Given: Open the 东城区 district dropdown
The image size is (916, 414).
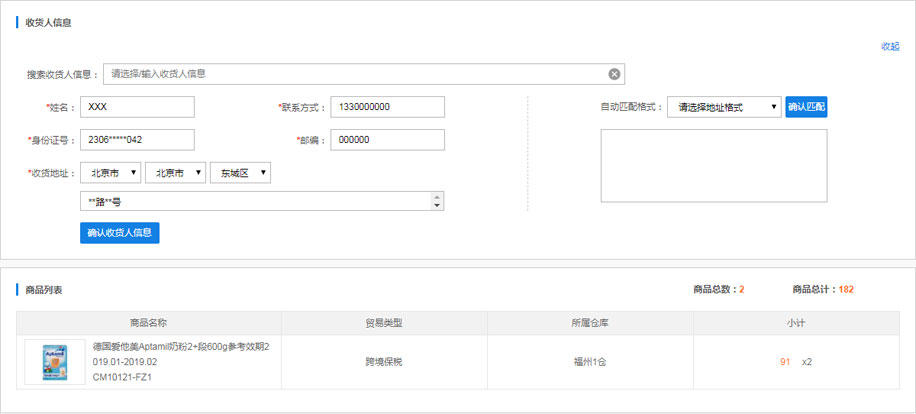Looking at the screenshot, I should 239,173.
